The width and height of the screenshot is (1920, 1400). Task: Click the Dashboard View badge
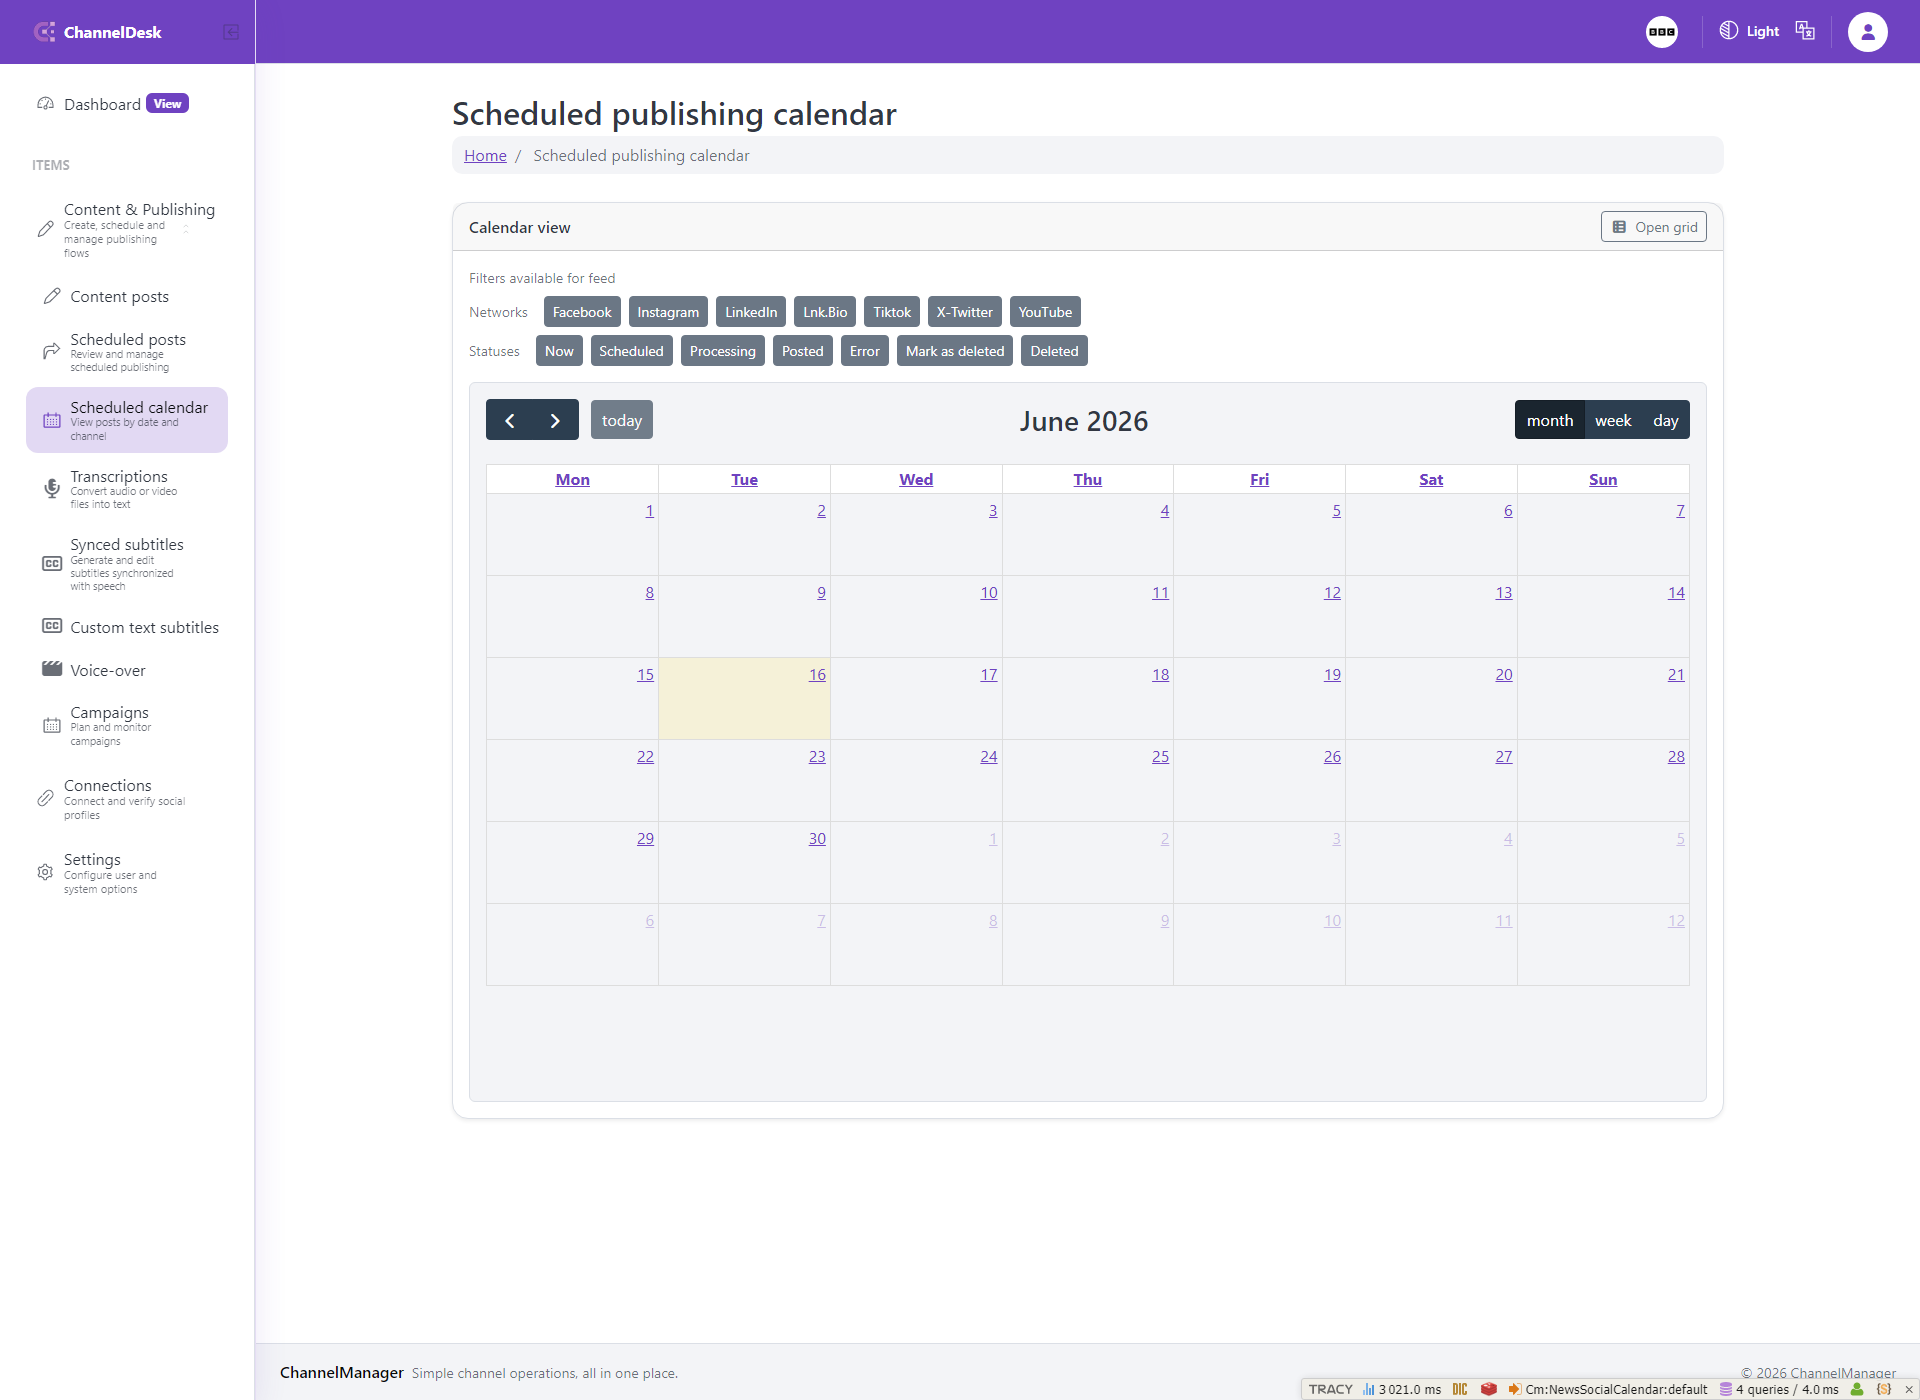167,104
